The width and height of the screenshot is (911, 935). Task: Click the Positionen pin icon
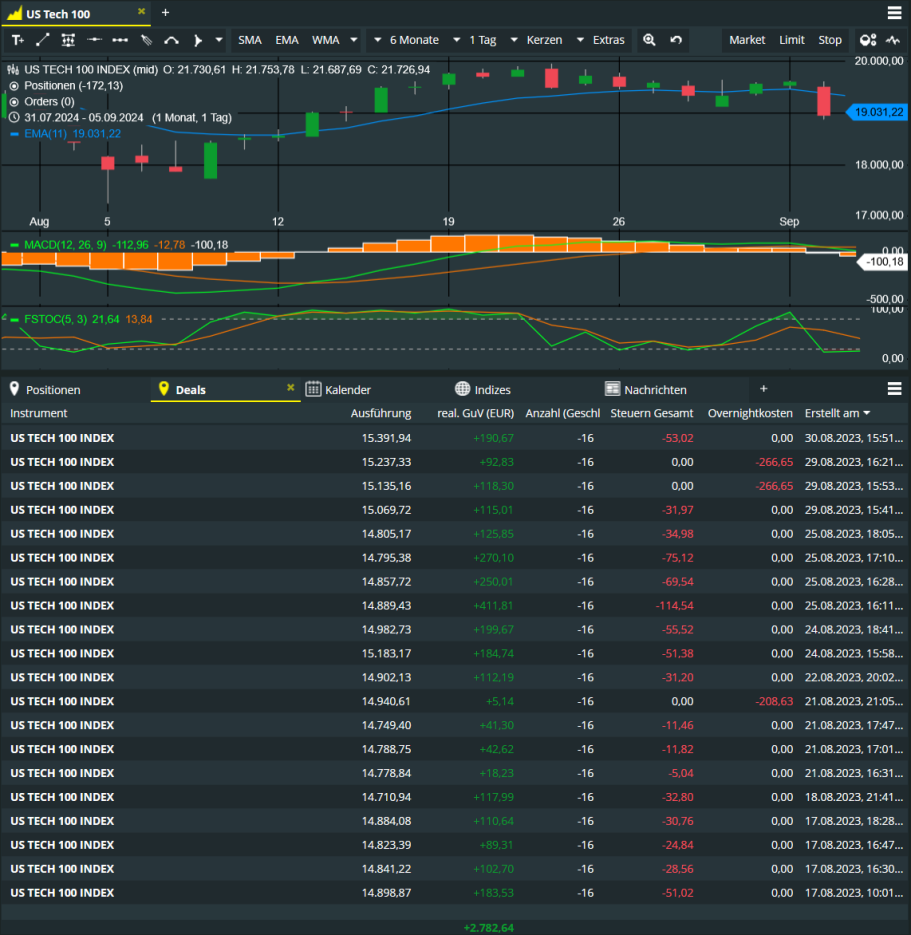tap(14, 389)
